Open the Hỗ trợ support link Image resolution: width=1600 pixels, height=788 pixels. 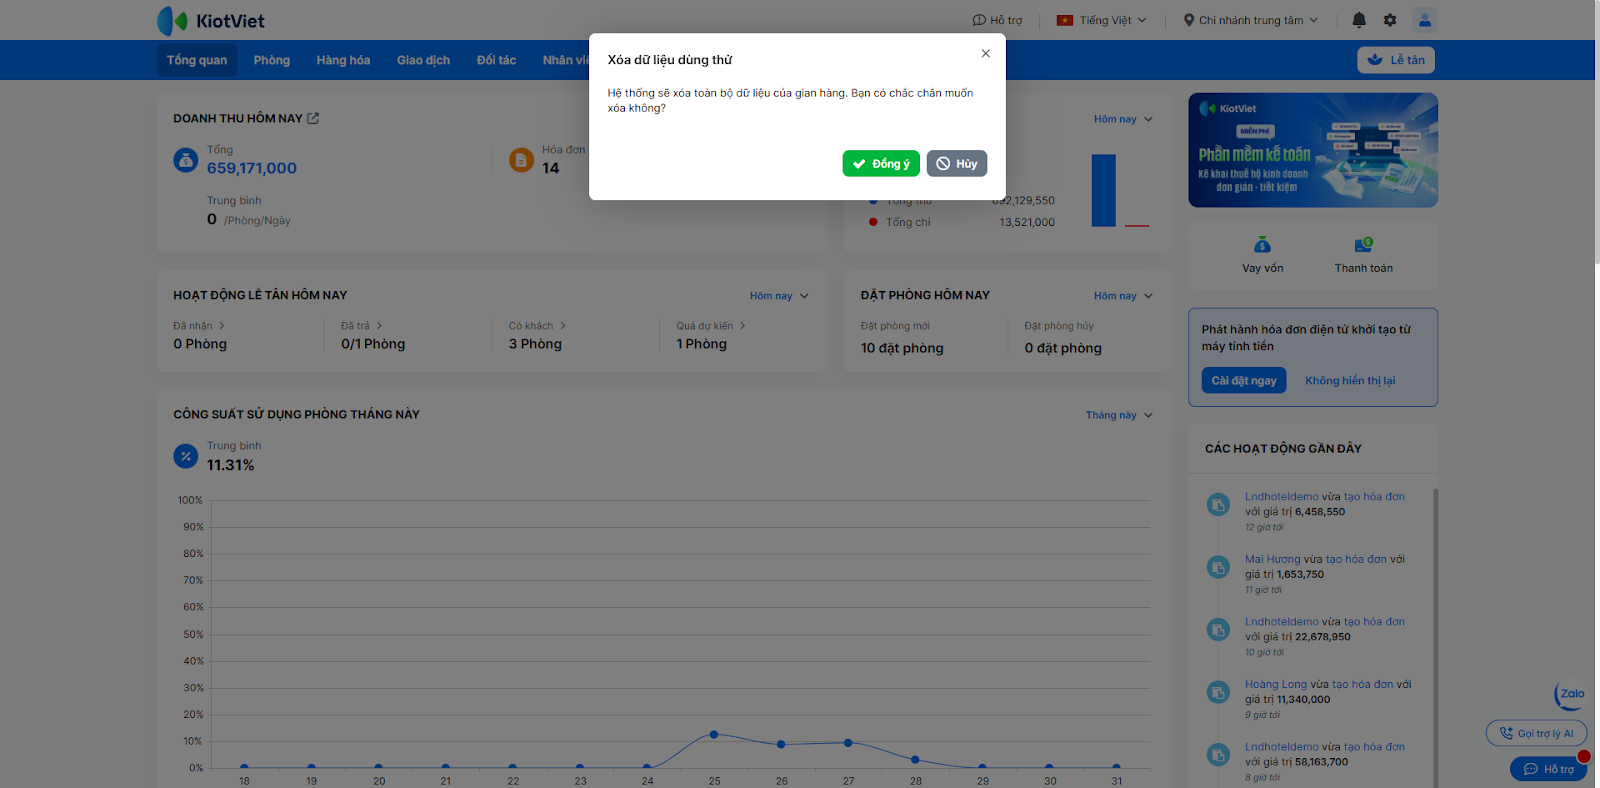coord(998,20)
